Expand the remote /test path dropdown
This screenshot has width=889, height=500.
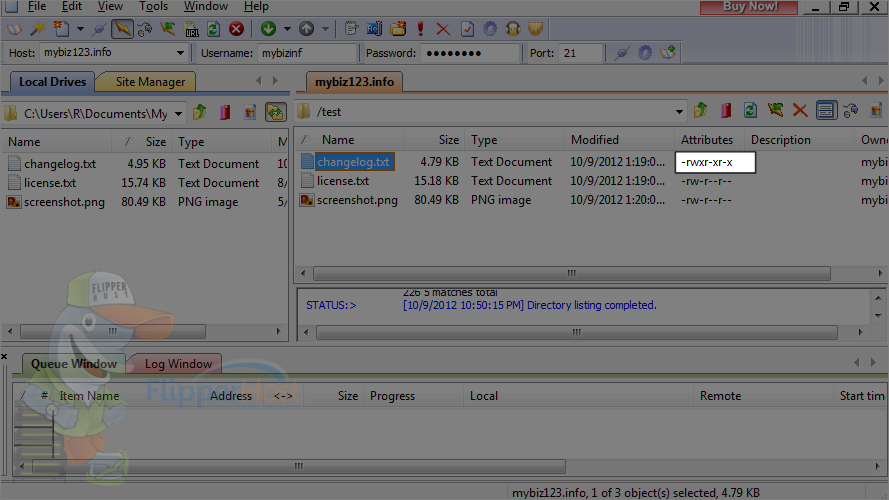tap(679, 112)
